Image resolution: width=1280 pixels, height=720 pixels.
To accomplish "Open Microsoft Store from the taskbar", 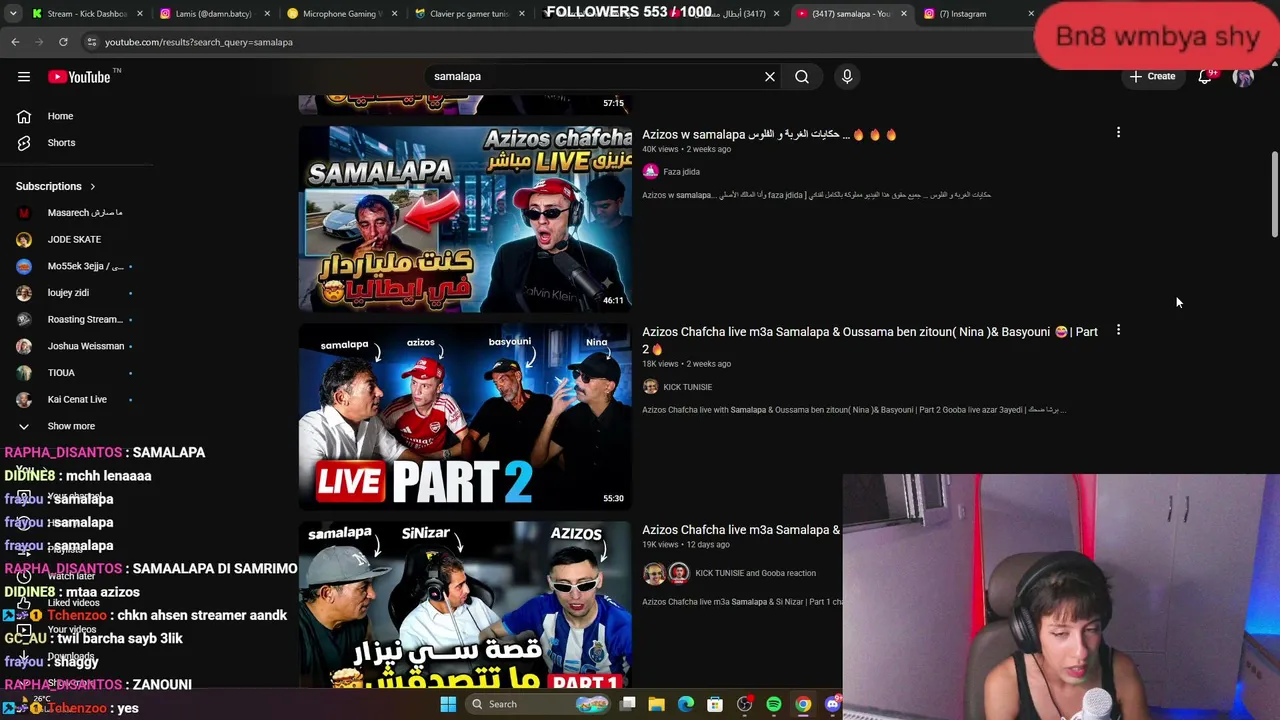I will (715, 704).
